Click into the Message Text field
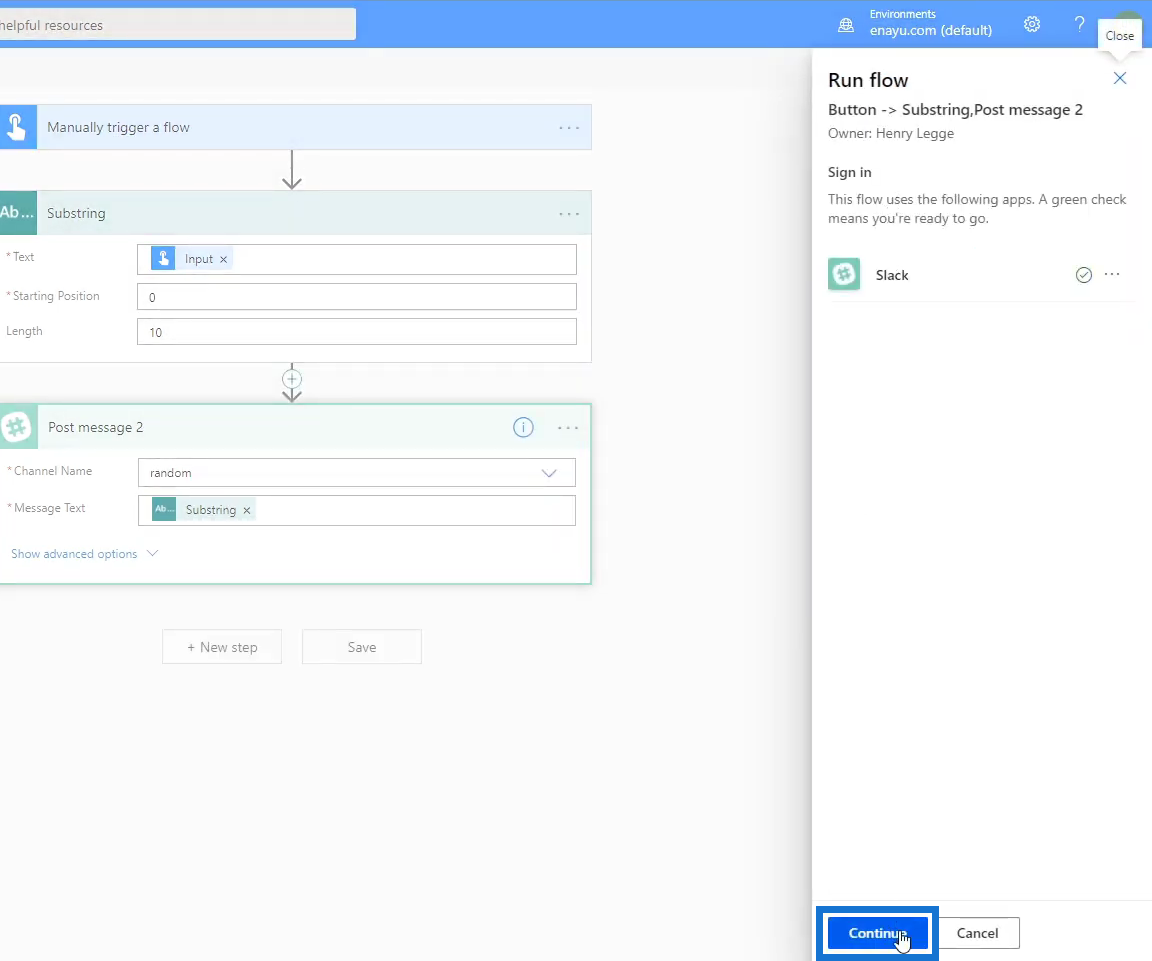This screenshot has width=1152, height=961. coord(356,511)
